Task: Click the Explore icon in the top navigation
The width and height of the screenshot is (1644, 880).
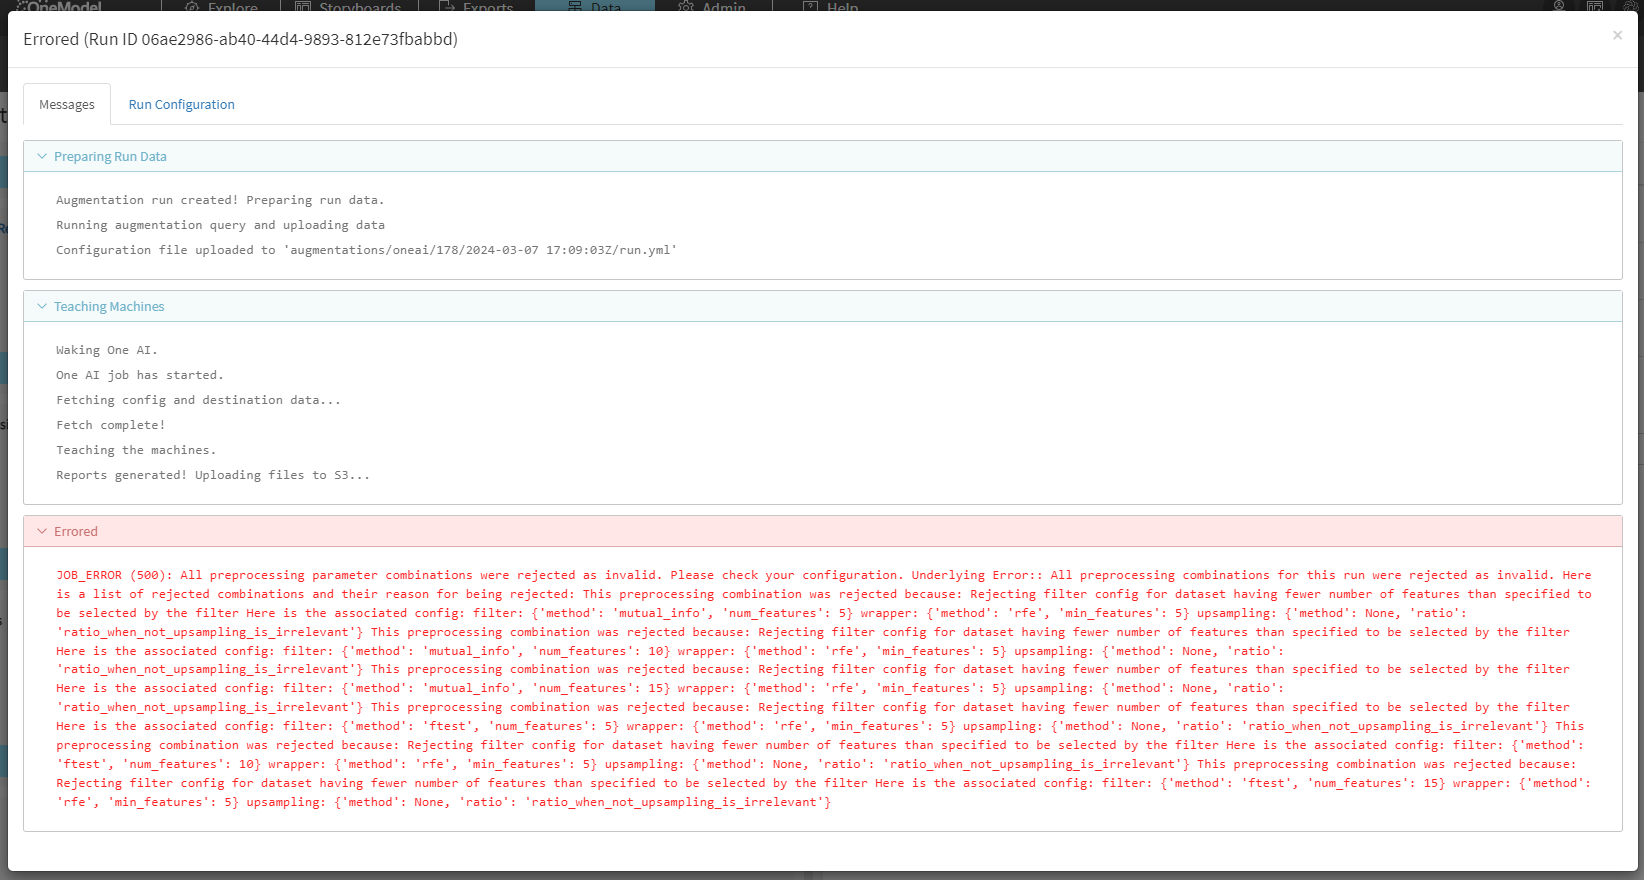Action: 193,6
